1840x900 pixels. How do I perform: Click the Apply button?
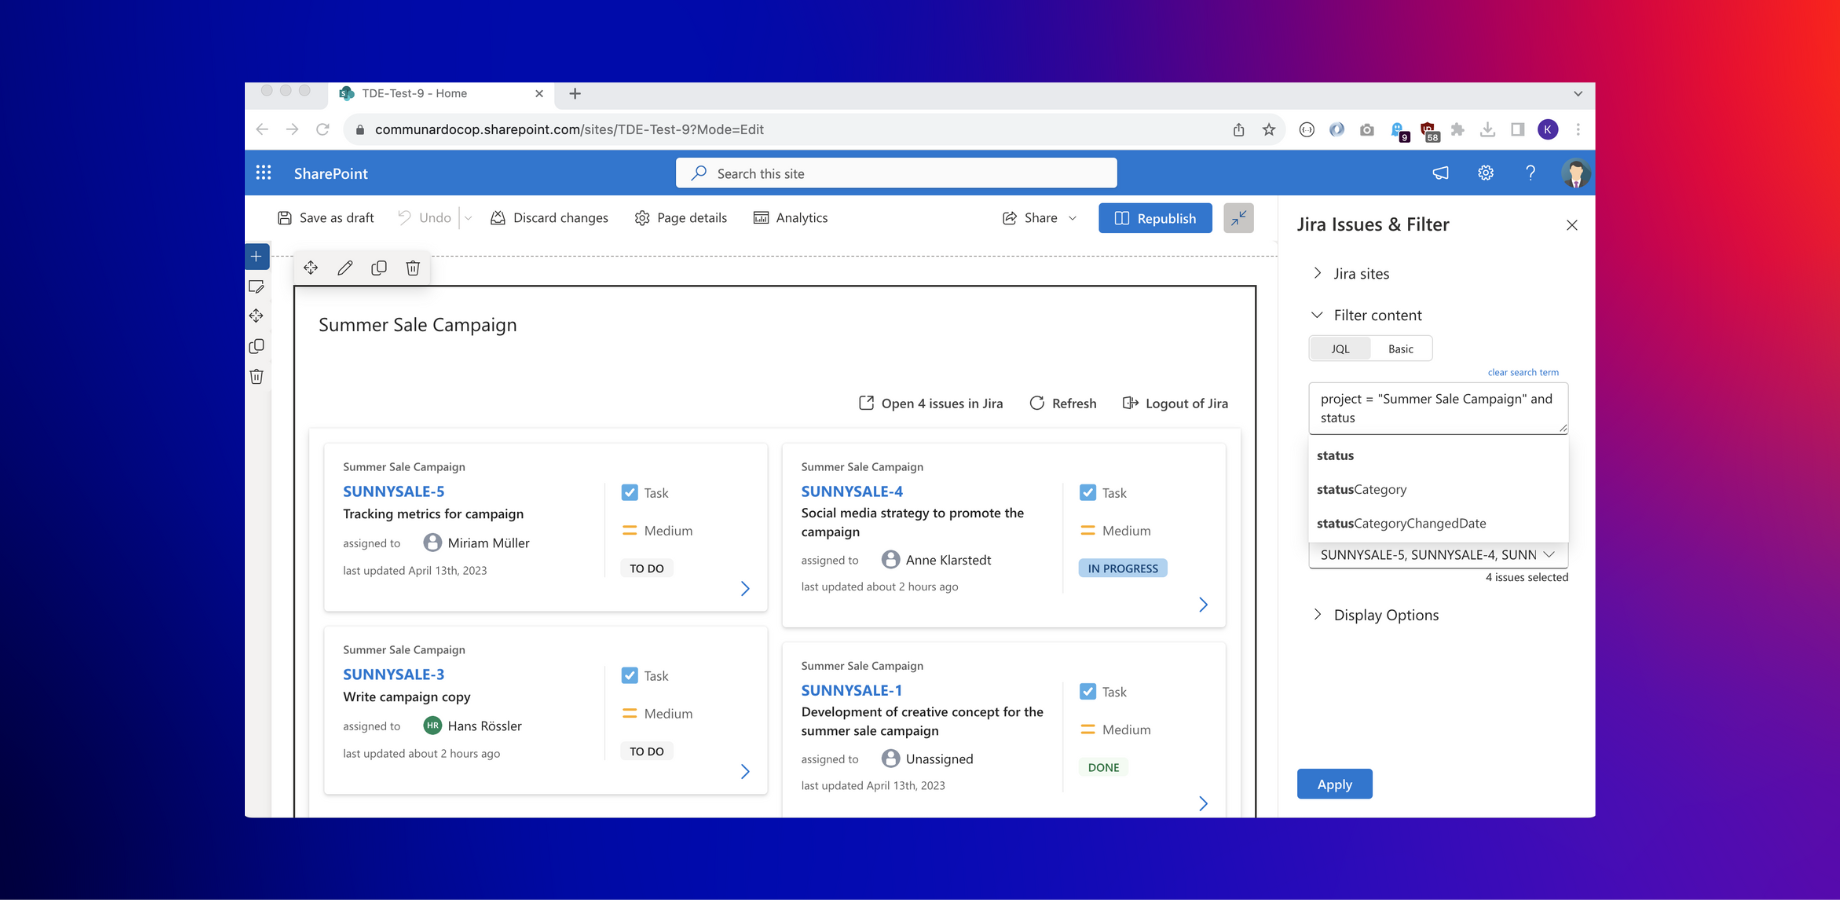coord(1335,784)
